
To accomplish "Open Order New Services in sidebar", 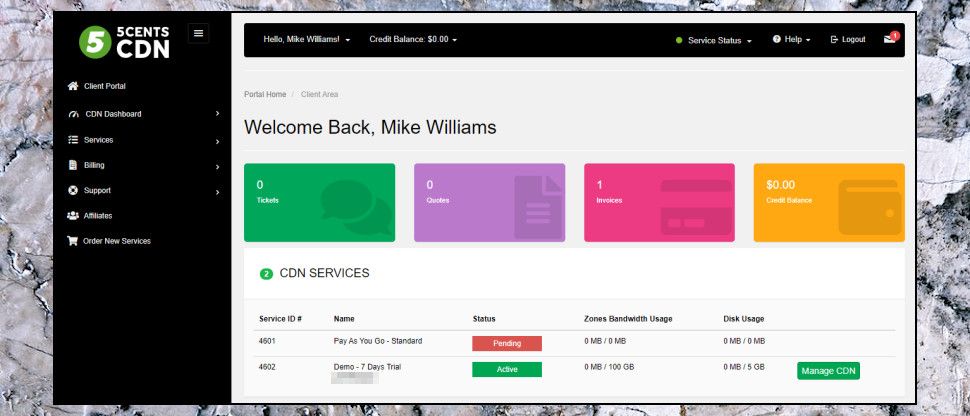I will point(117,241).
